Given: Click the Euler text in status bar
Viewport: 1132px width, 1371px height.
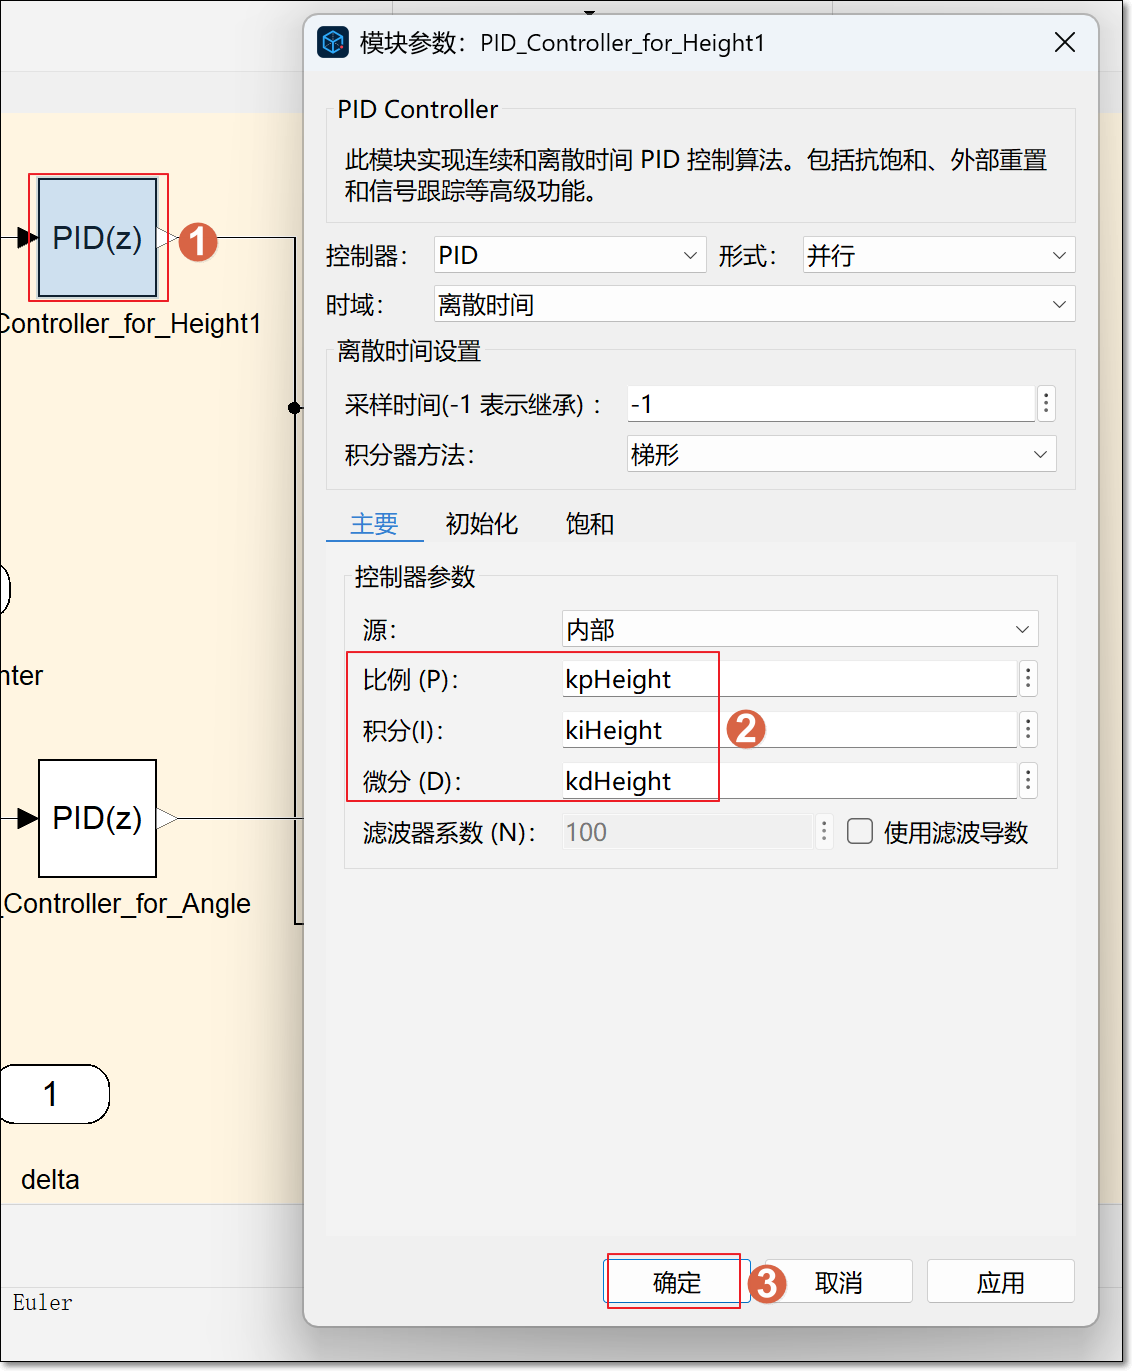Looking at the screenshot, I should (x=42, y=1302).
